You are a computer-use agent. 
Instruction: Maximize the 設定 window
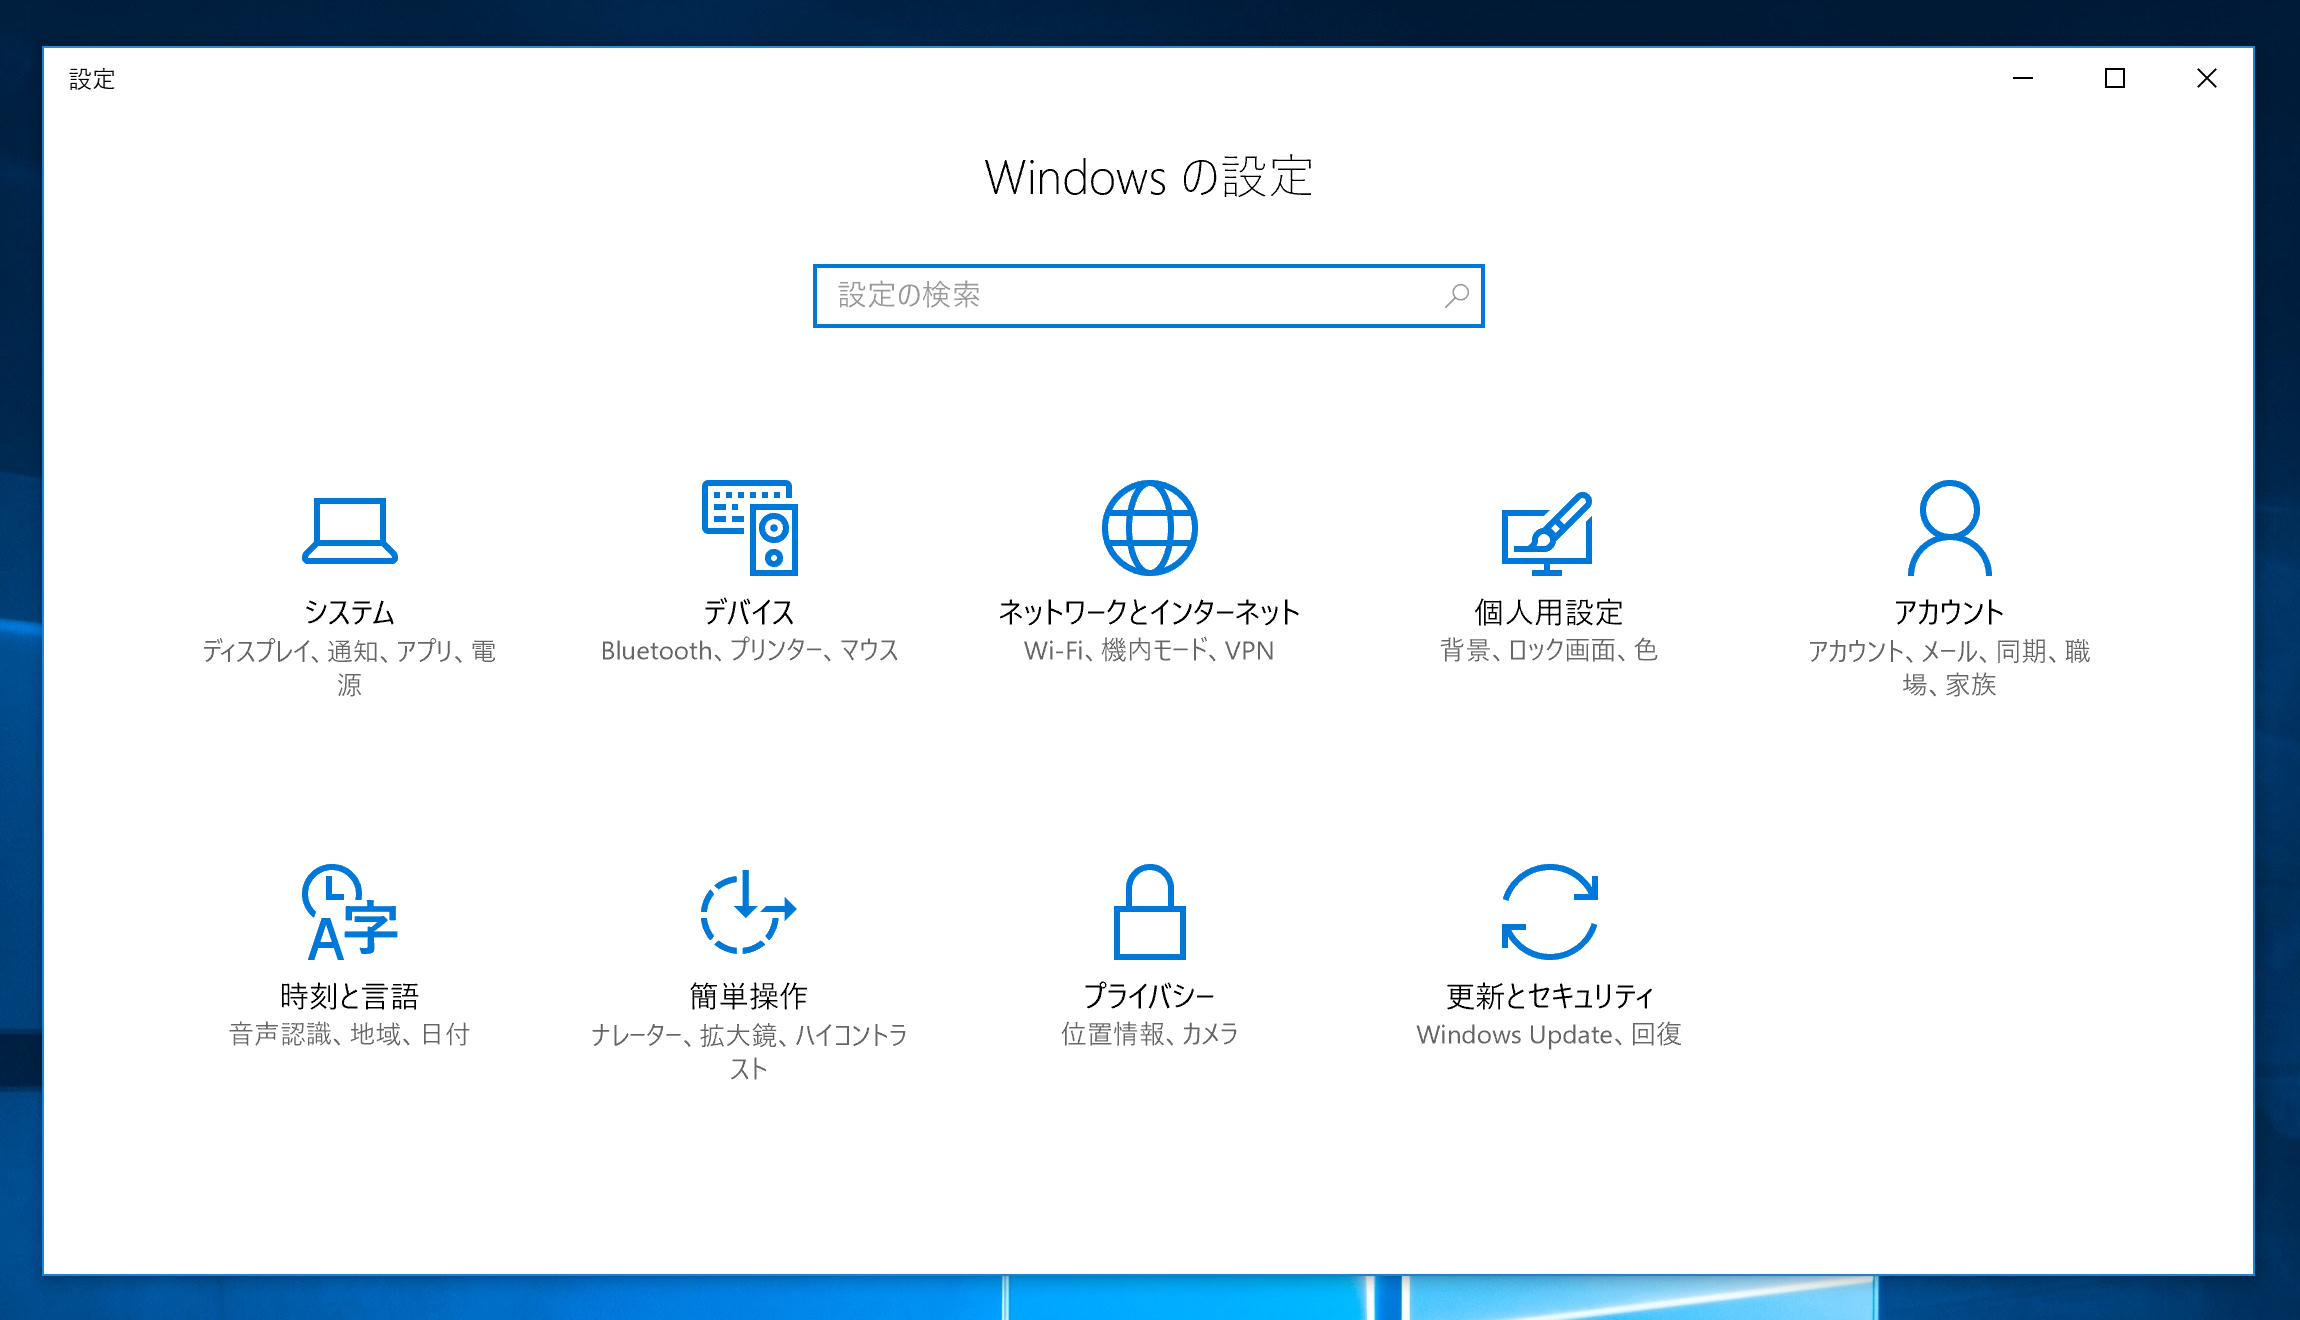pyautogui.click(x=2115, y=78)
